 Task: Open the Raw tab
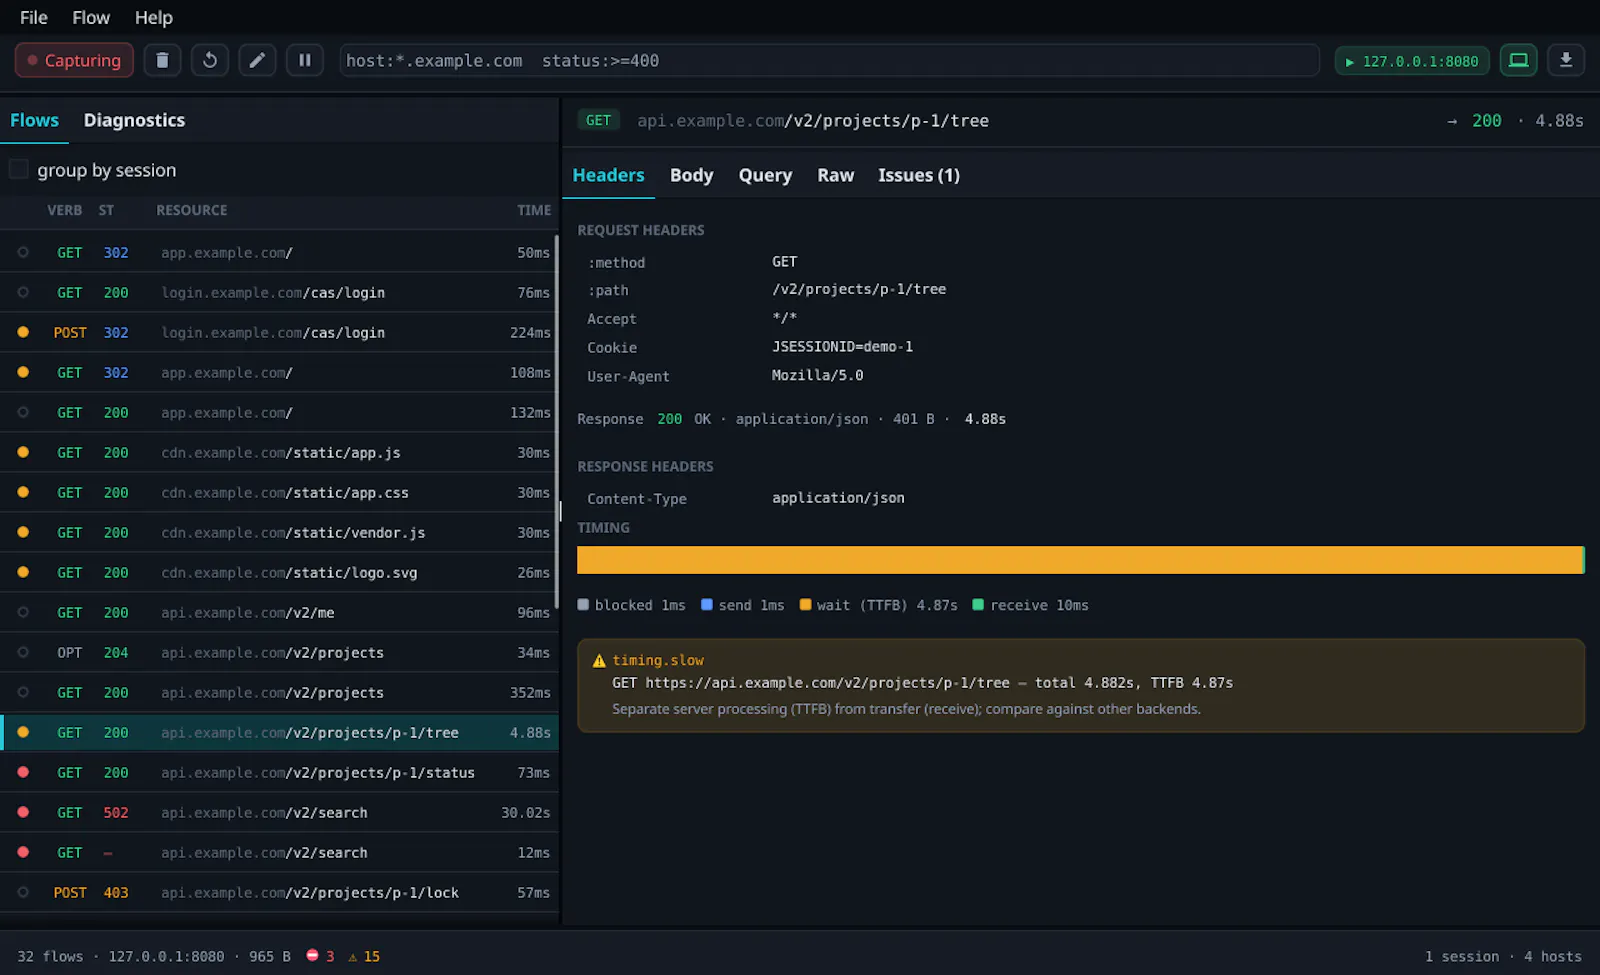[x=835, y=175]
